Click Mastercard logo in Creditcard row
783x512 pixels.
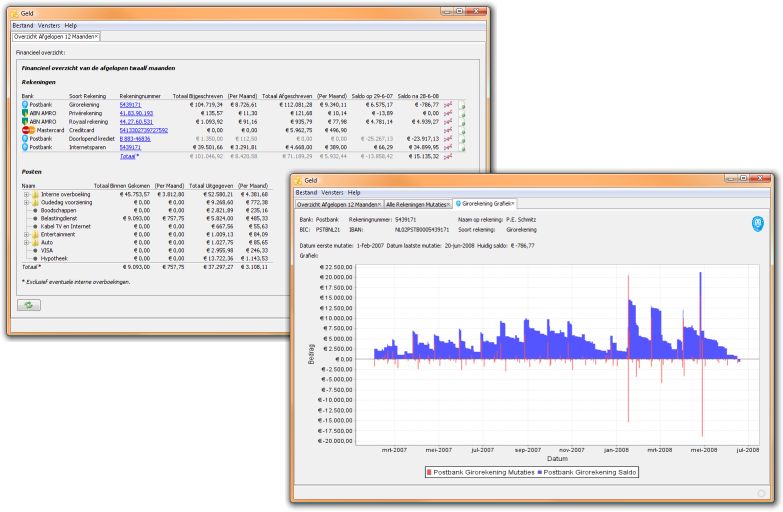[x=28, y=130]
